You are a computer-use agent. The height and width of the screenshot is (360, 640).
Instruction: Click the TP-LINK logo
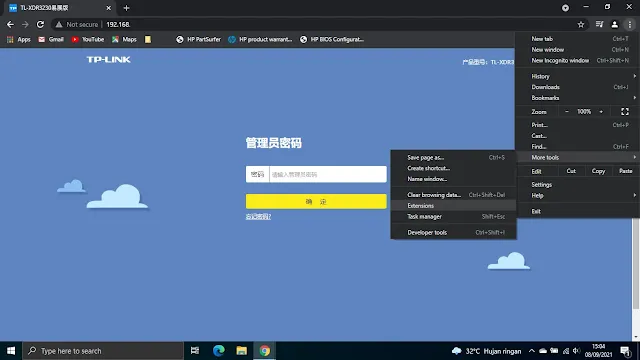tap(108, 60)
